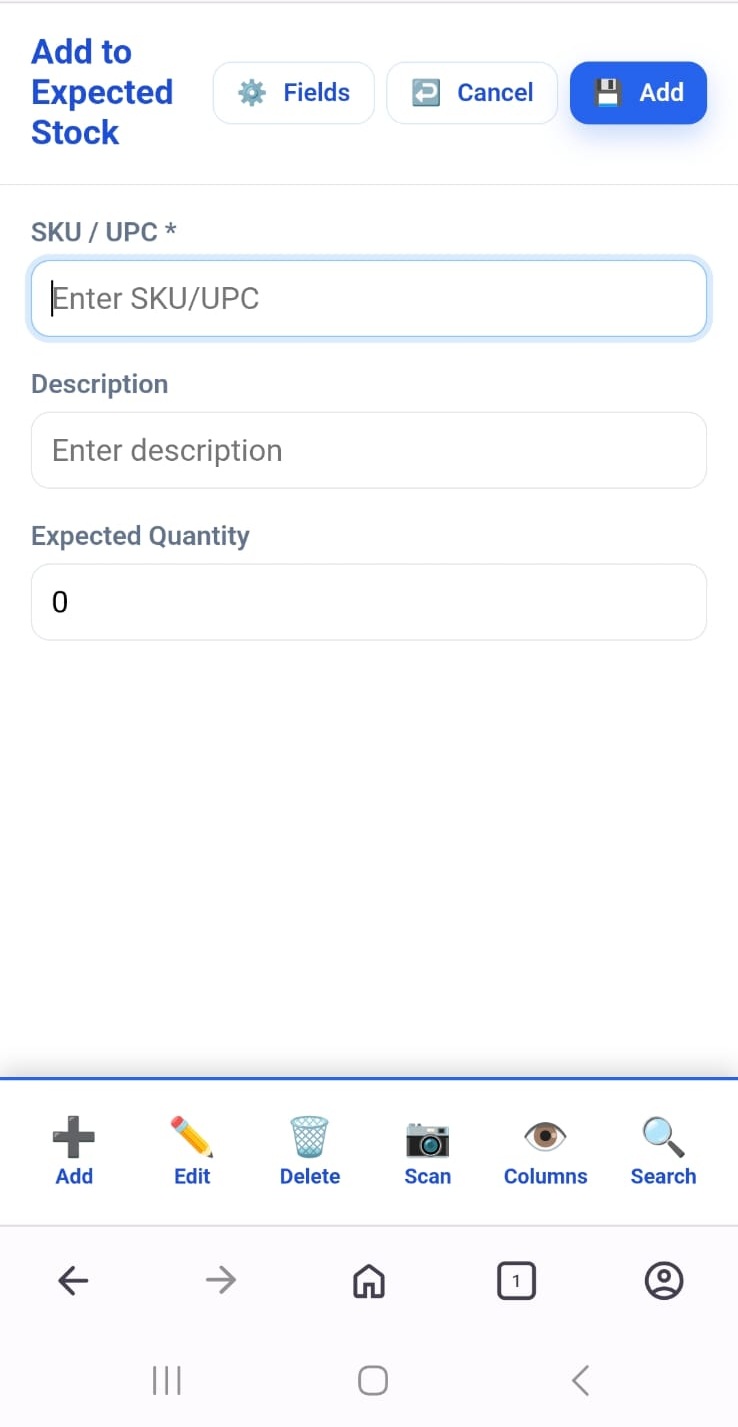738x1427 pixels.
Task: Open Android recent apps button
Action: point(166,1381)
